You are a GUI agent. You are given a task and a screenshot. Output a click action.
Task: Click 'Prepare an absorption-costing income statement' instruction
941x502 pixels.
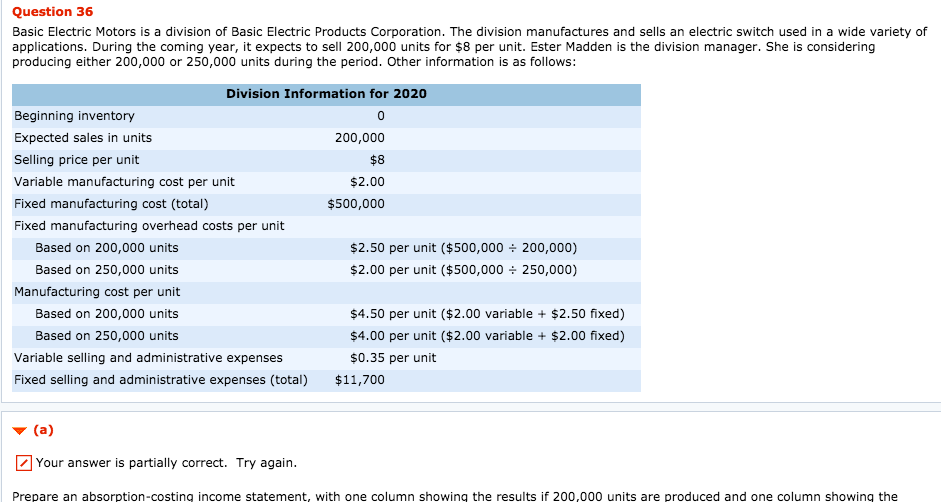pos(454,496)
